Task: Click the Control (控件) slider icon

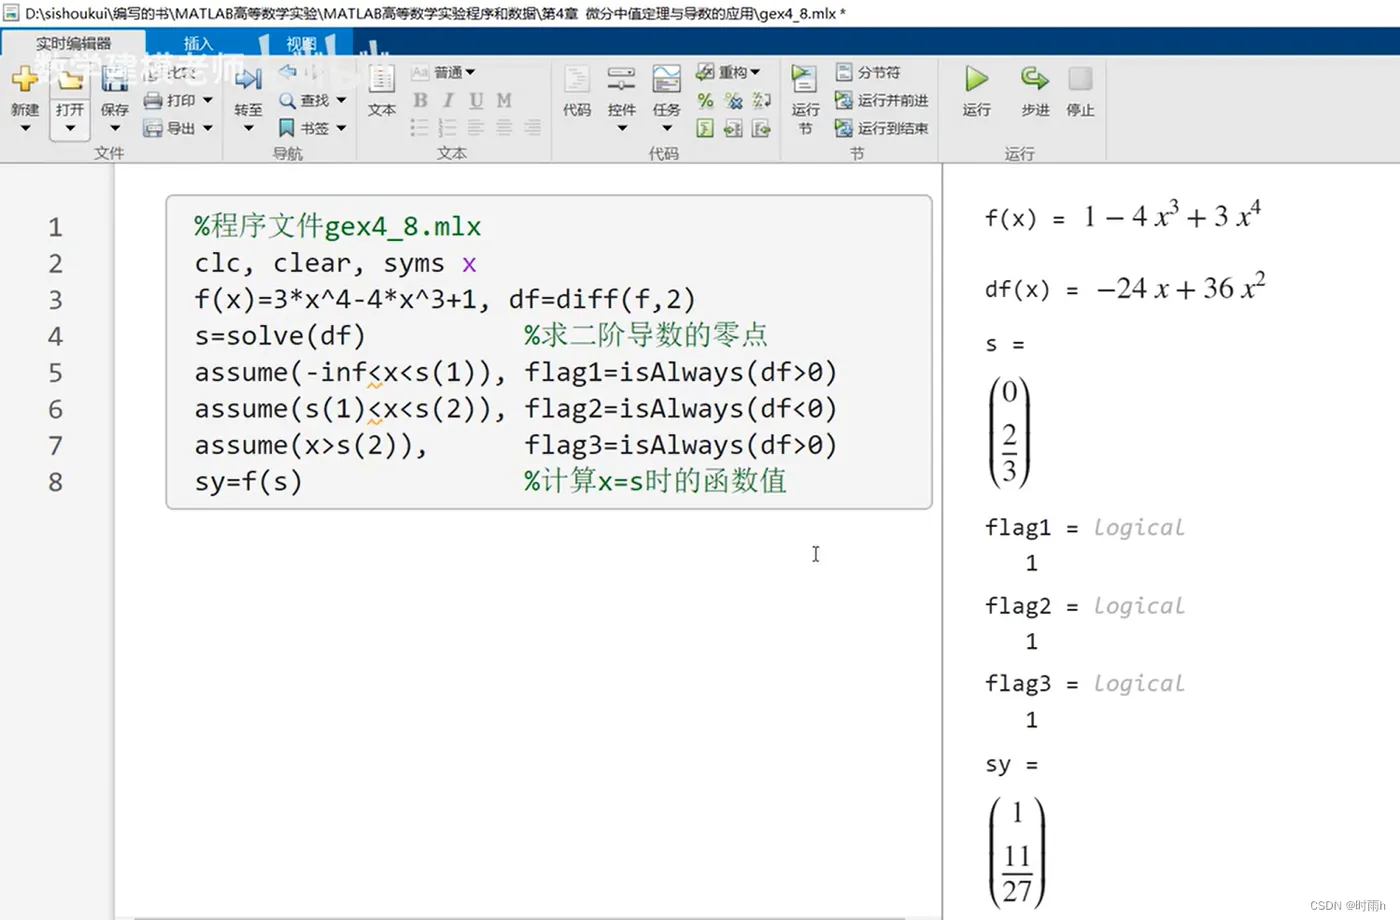Action: coord(621,79)
